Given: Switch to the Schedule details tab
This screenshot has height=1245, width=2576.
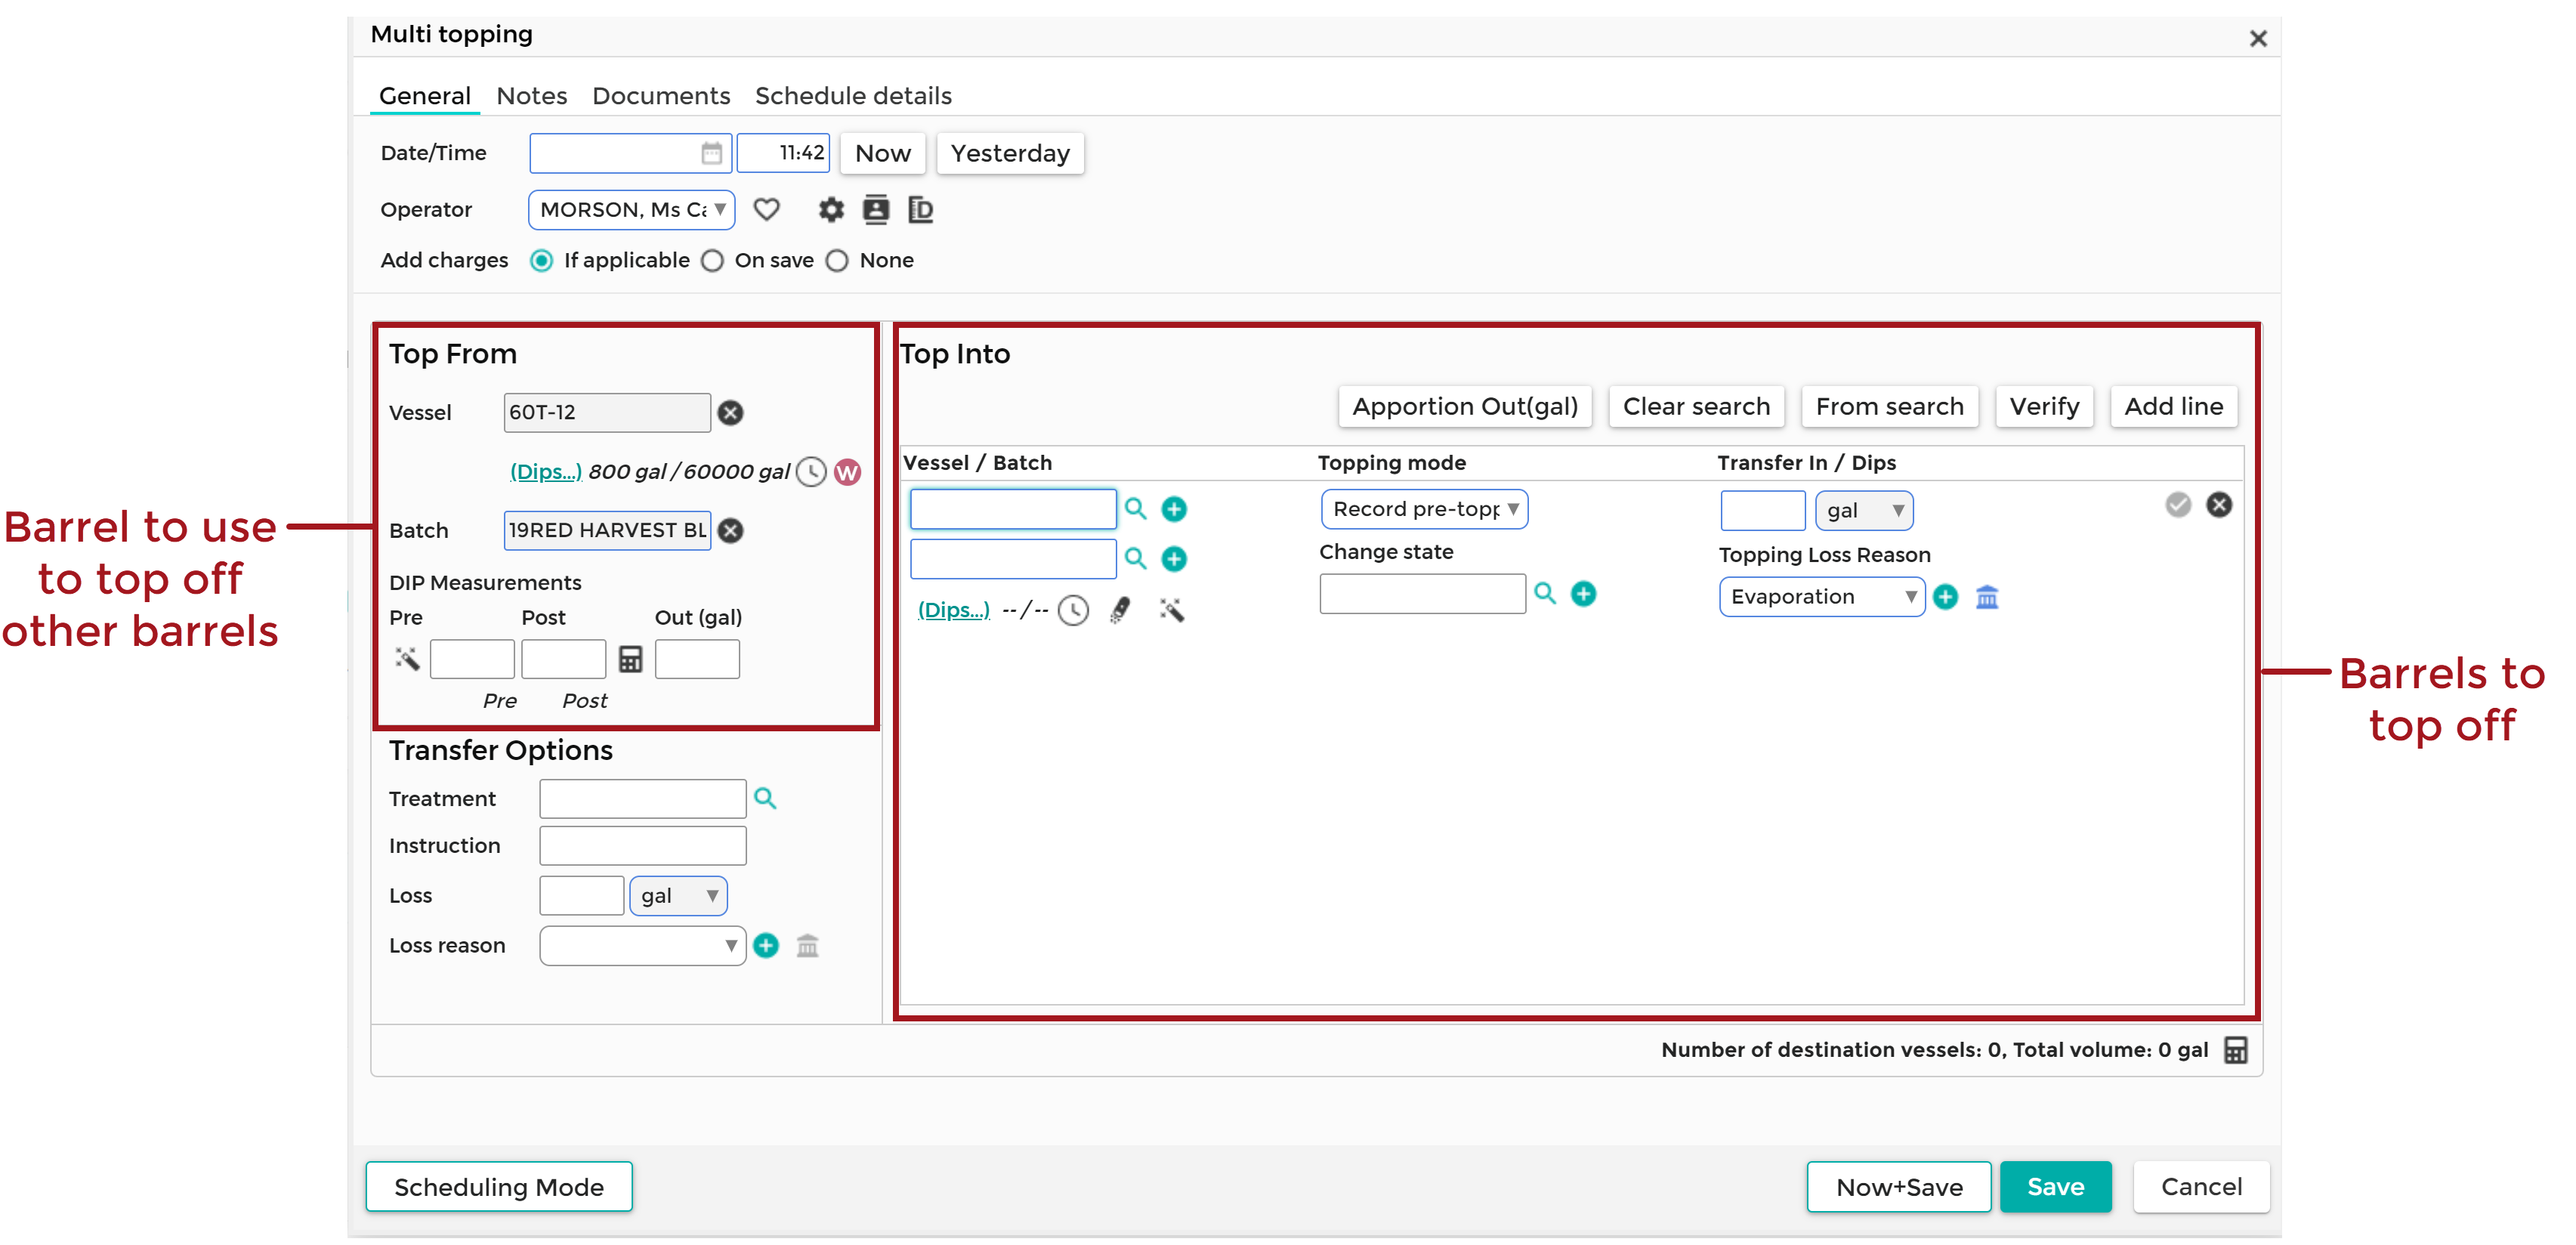Looking at the screenshot, I should 853,96.
